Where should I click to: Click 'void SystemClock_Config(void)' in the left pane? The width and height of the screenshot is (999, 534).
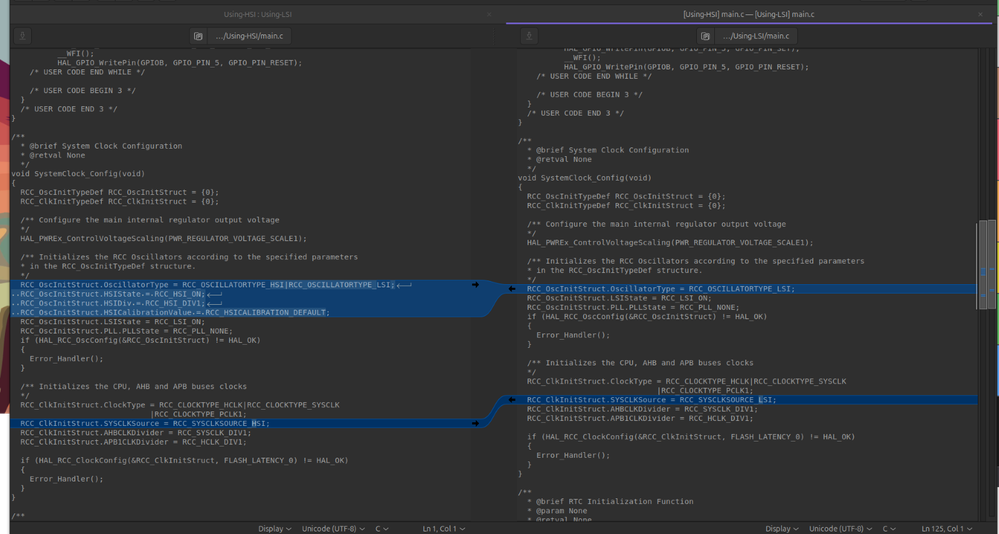point(78,173)
